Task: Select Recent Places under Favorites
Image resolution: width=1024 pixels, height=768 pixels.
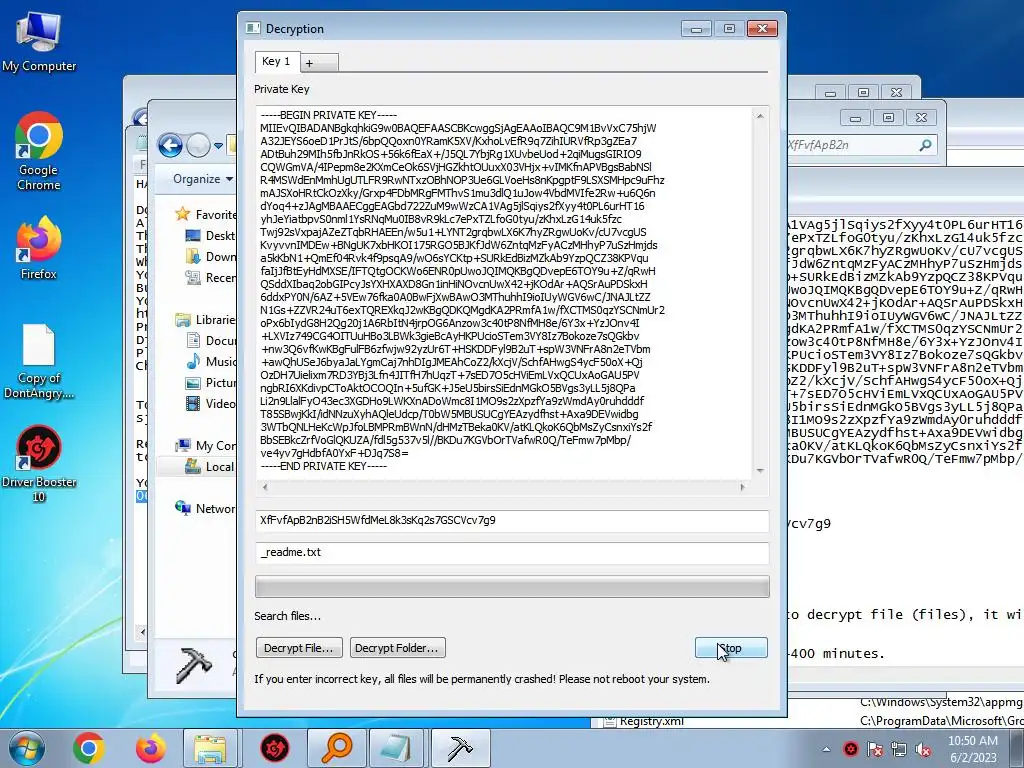Action: click(x=210, y=278)
